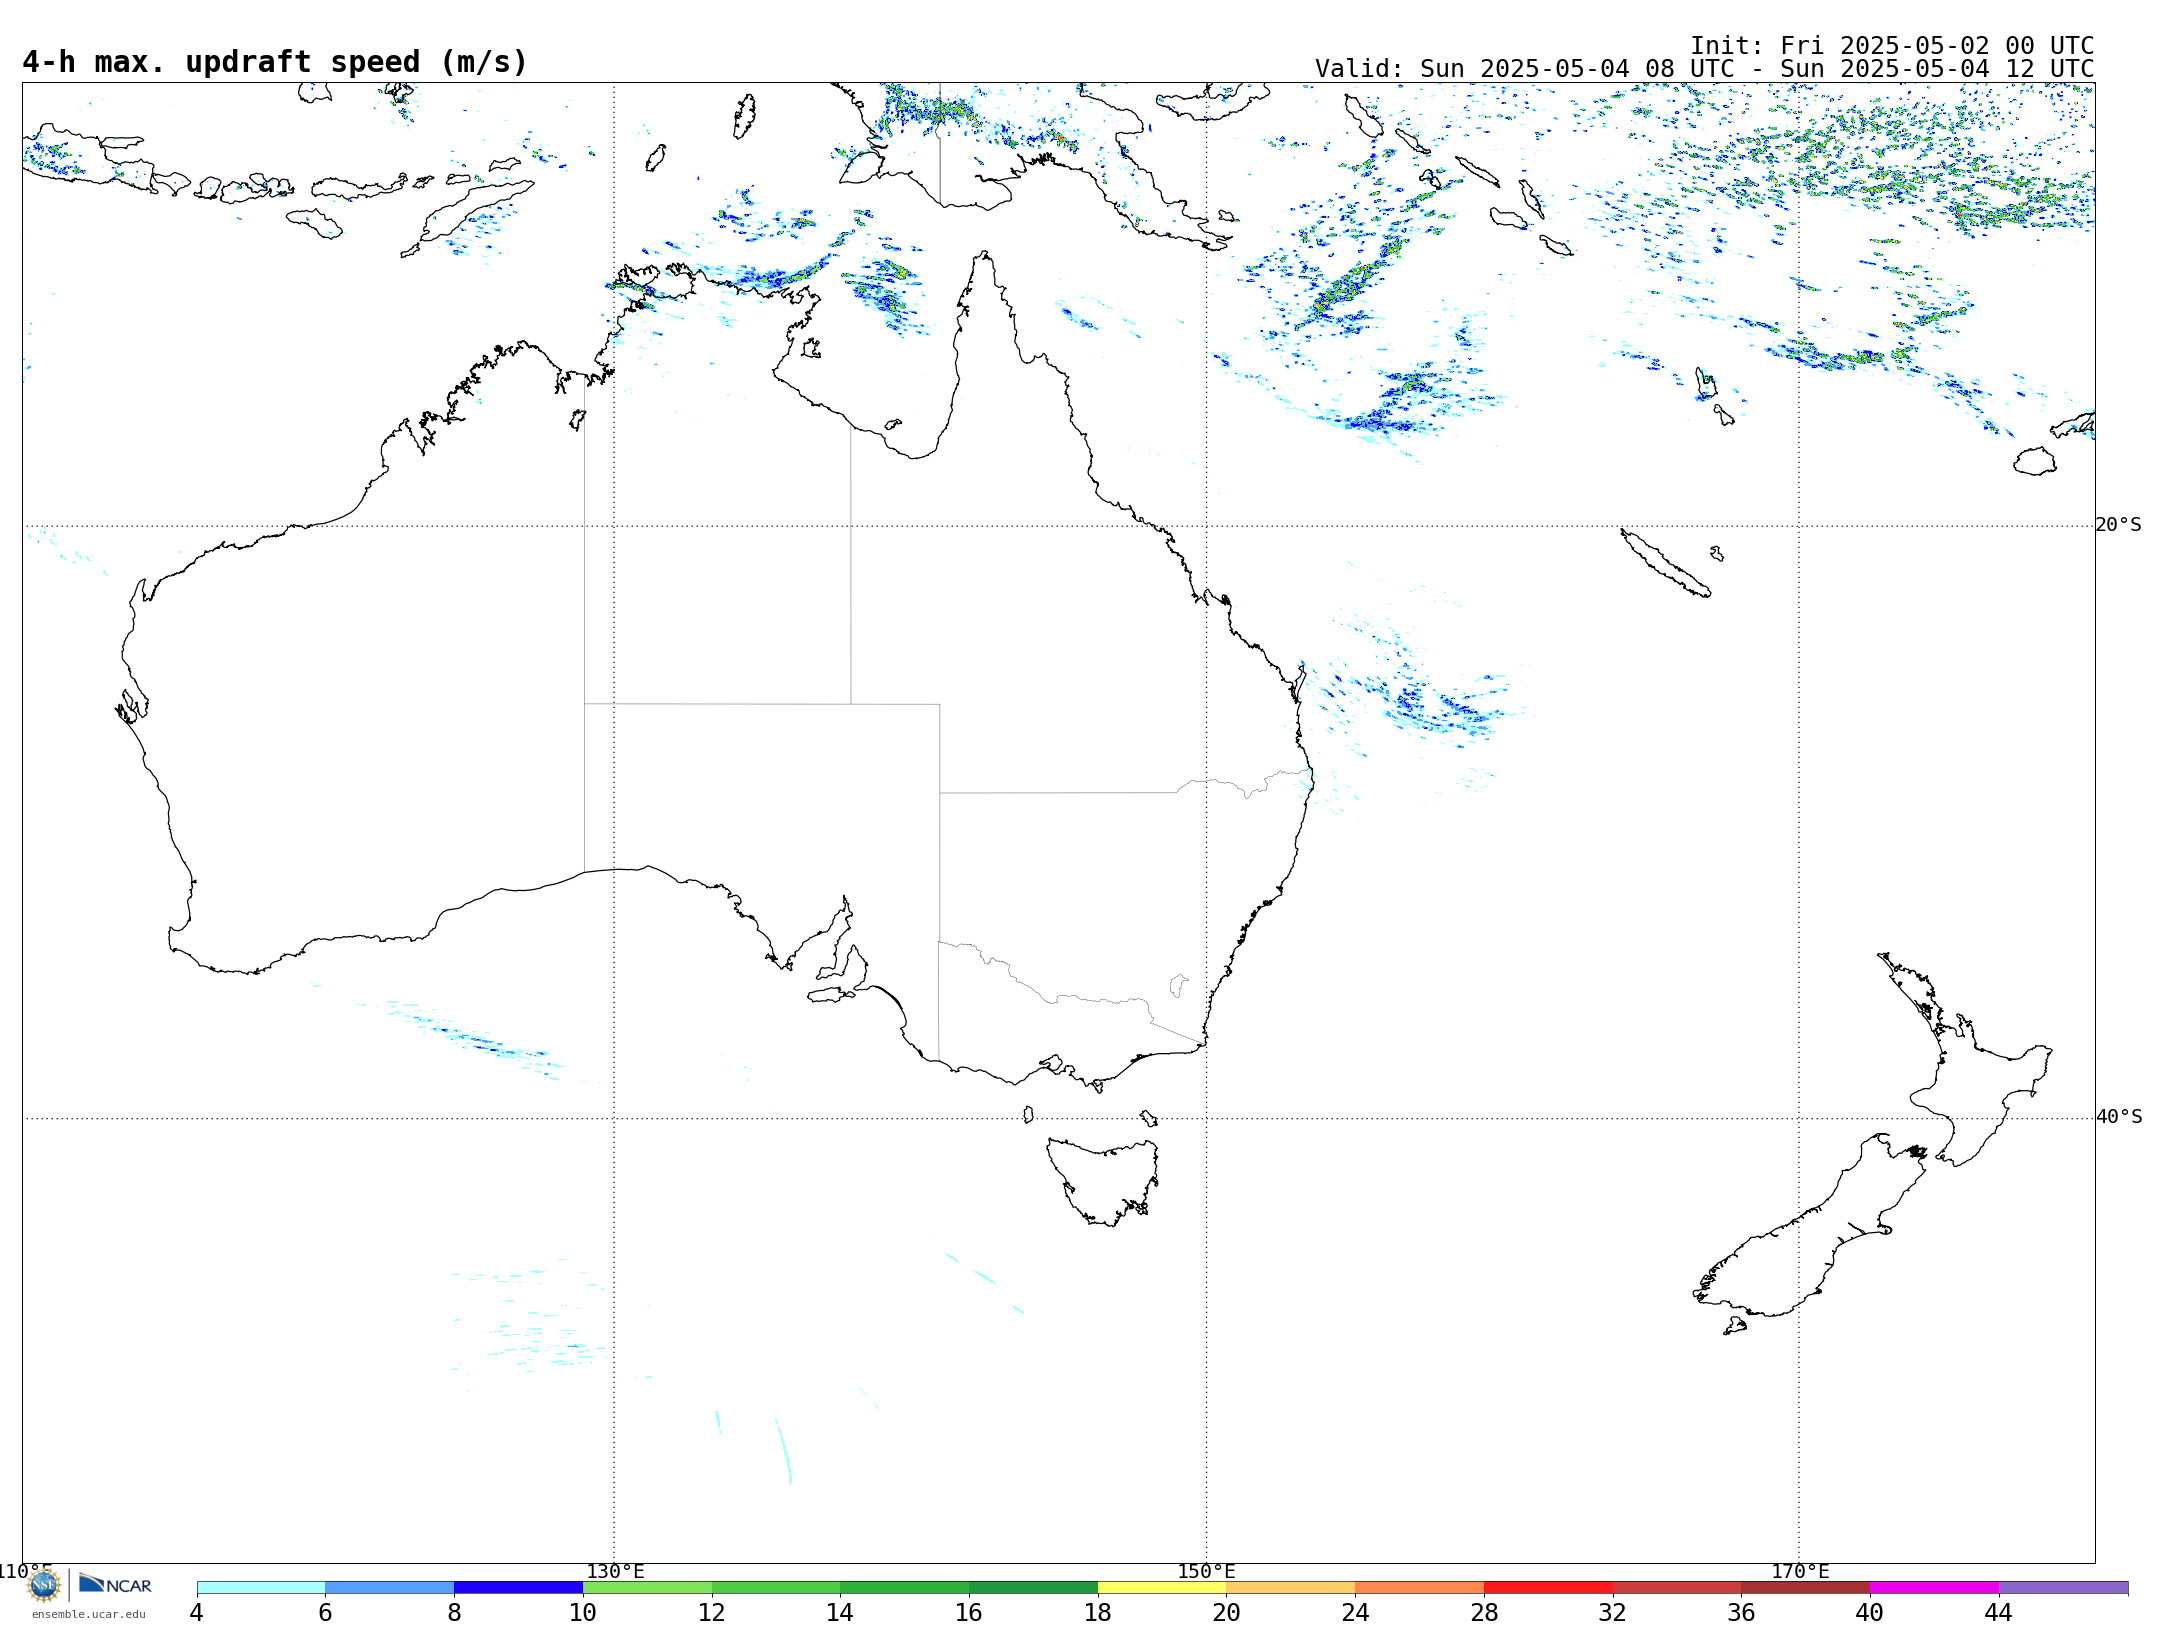Click the colorbar tick label '10'
Viewport: 2160px width, 1626px height.
point(583,1612)
